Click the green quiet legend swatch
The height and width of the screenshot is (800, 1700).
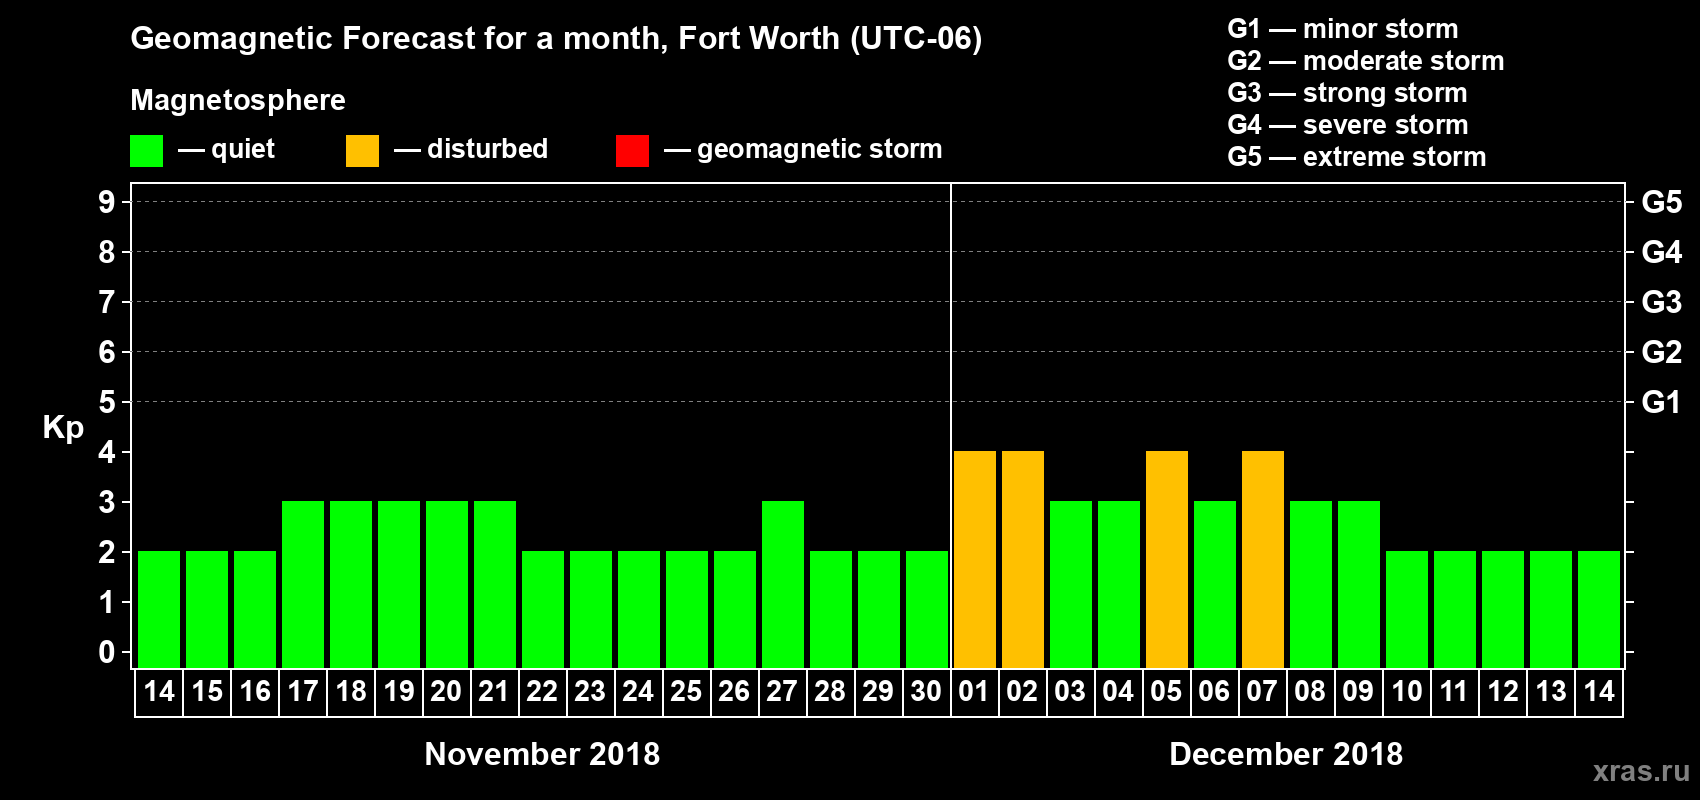pyautogui.click(x=146, y=151)
